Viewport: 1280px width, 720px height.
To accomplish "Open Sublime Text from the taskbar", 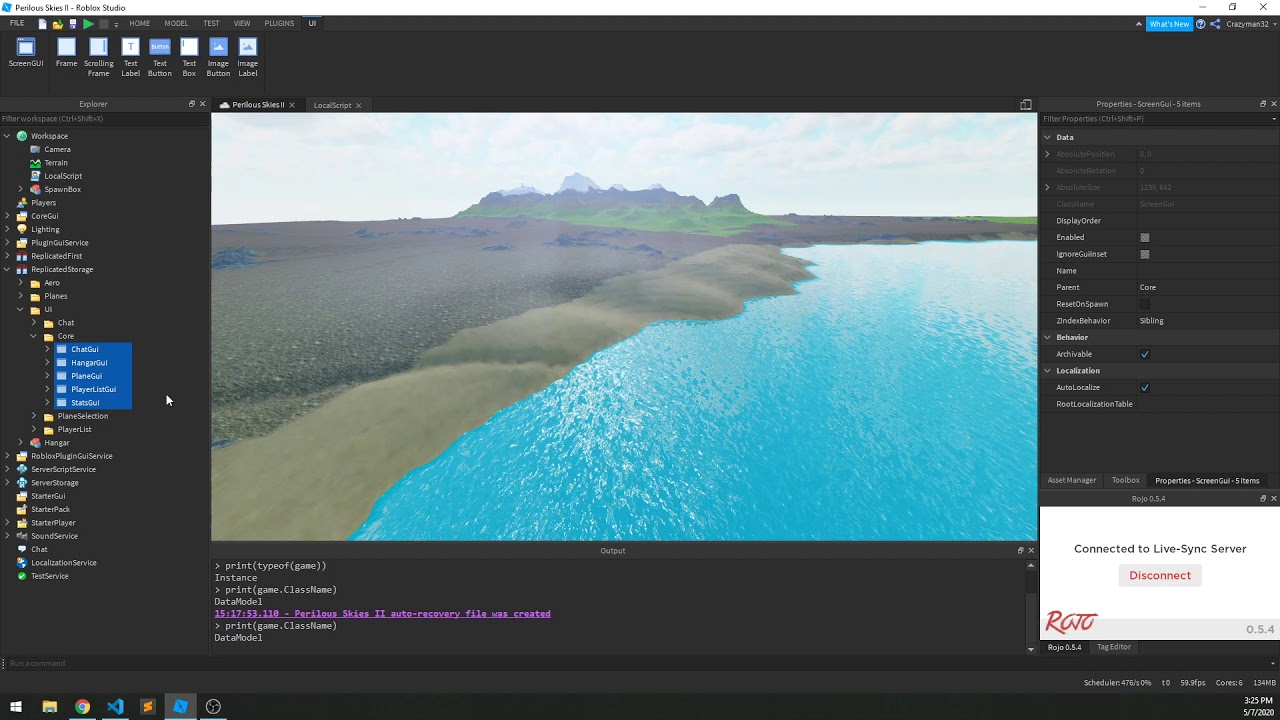I will pos(148,706).
